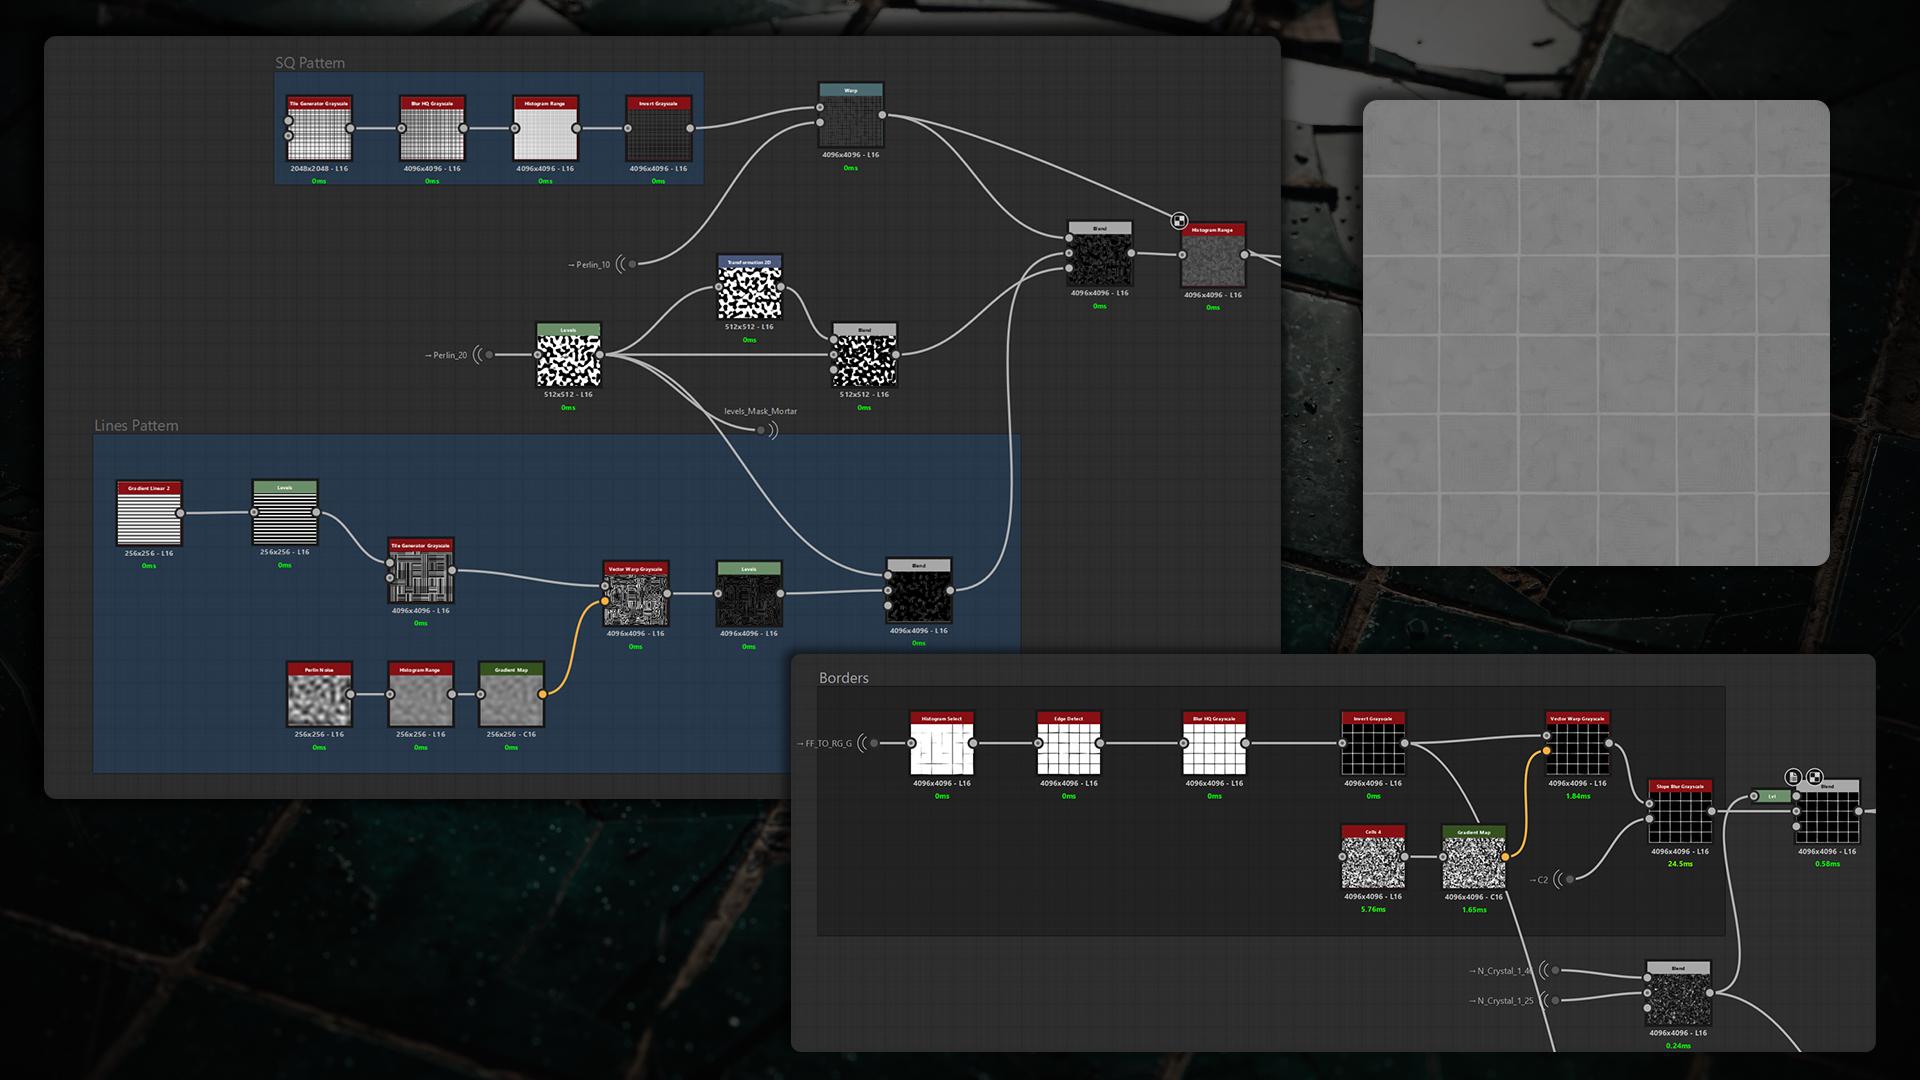The width and height of the screenshot is (1920, 1080).
Task: Click the 1.84ms timing under Vector Warp
Action: pyautogui.click(x=1578, y=797)
